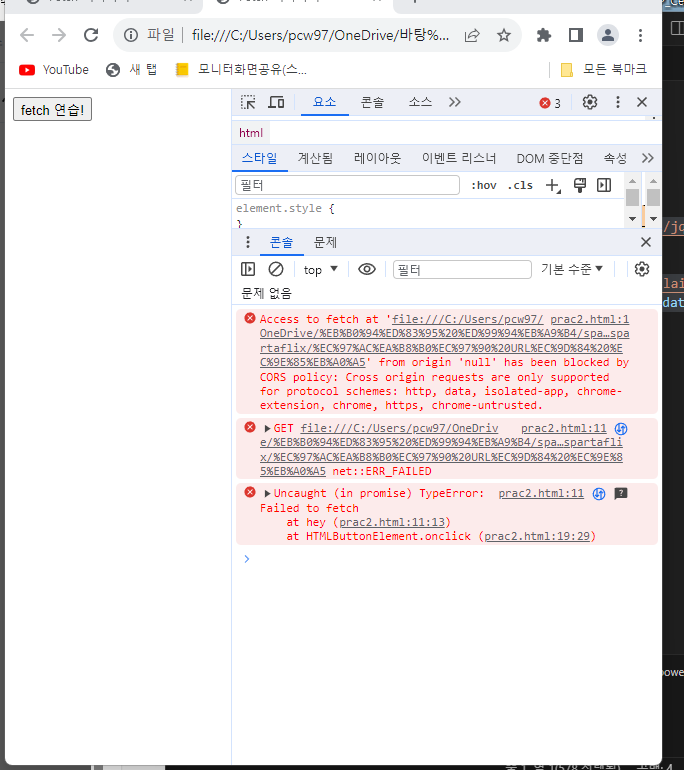Open the profile avatar menu
Viewport: 684px width, 770px height.
[x=607, y=35]
